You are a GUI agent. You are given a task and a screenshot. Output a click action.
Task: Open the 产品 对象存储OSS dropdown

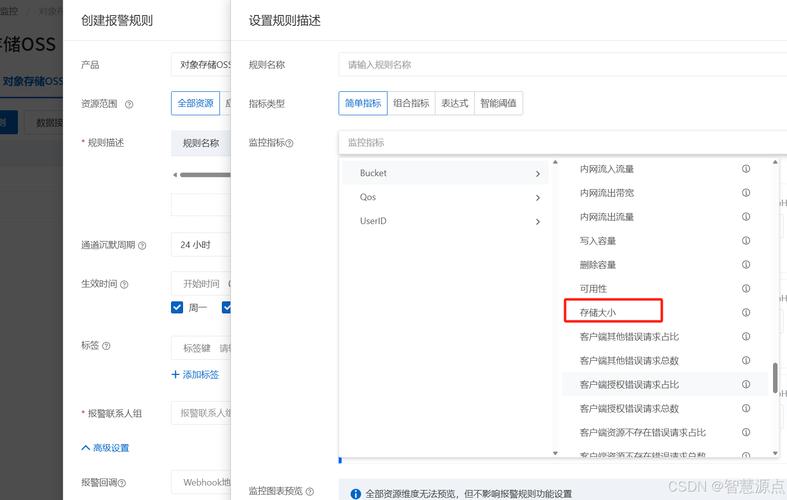tap(201, 64)
